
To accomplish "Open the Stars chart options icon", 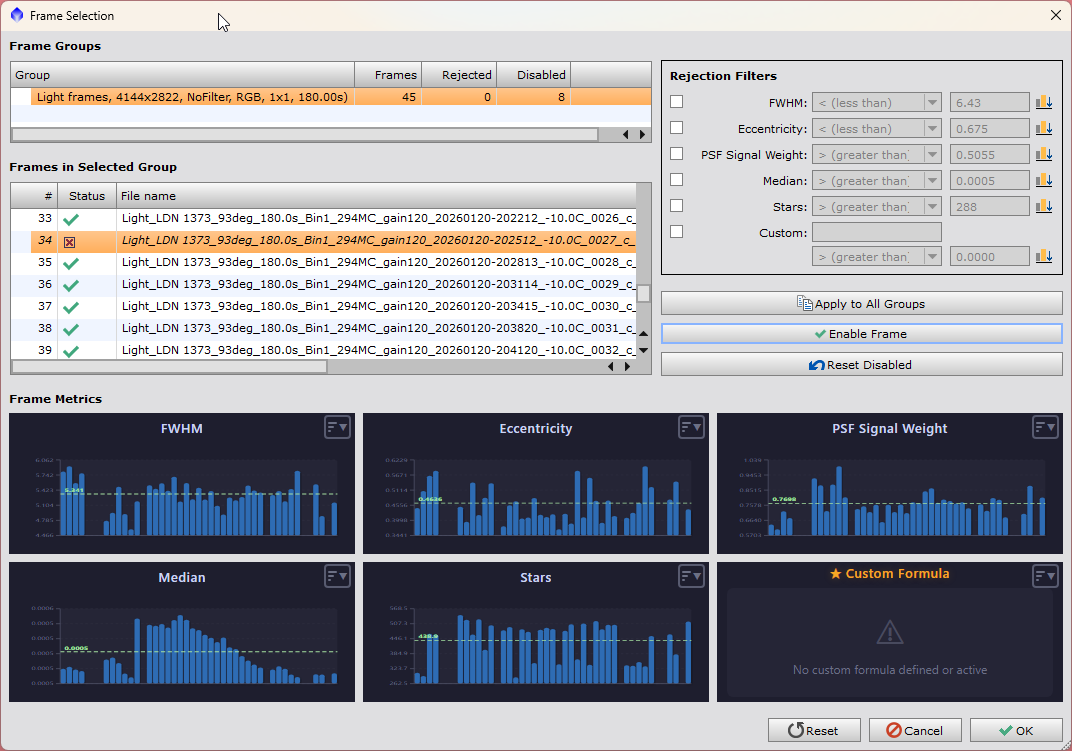I will [691, 576].
